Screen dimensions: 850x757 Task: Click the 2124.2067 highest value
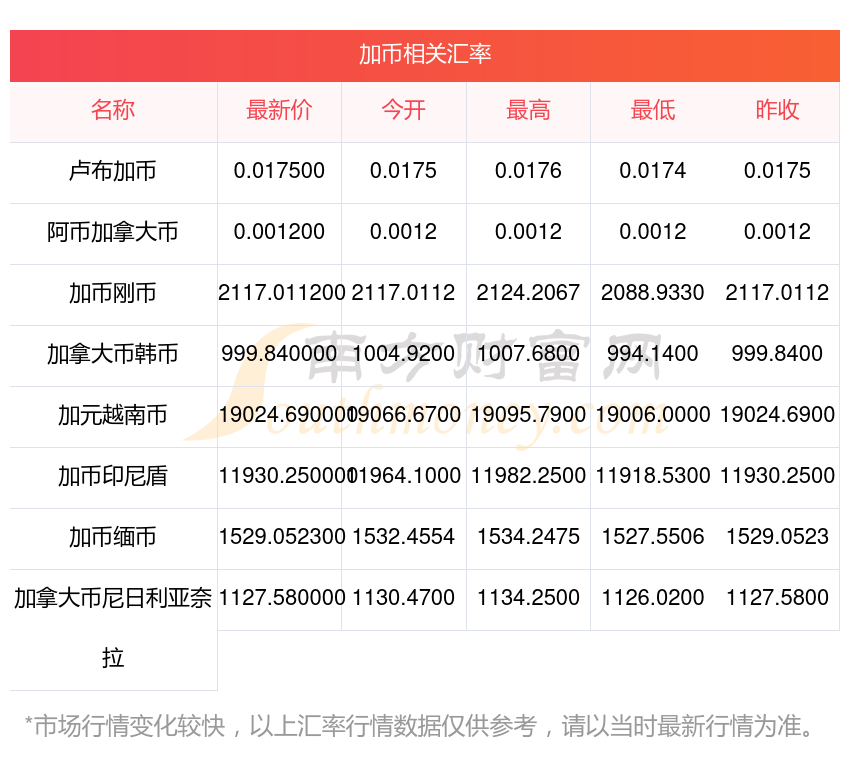pos(528,293)
